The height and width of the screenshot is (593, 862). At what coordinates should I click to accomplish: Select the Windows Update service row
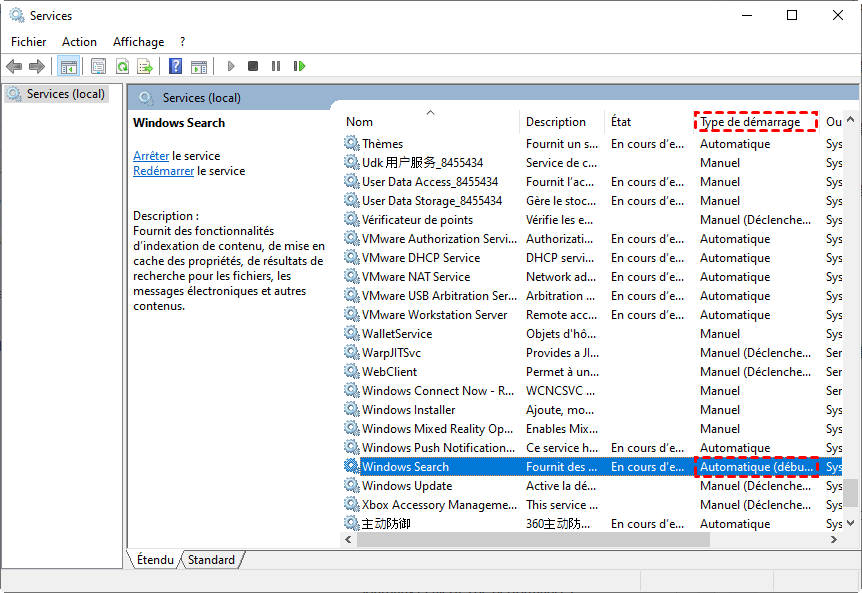406,486
